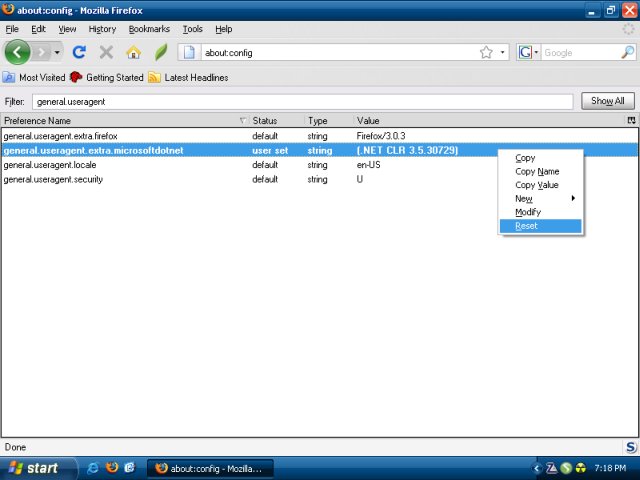The image size is (640, 480).
Task: Open the Bookmarks menu
Action: (x=149, y=29)
